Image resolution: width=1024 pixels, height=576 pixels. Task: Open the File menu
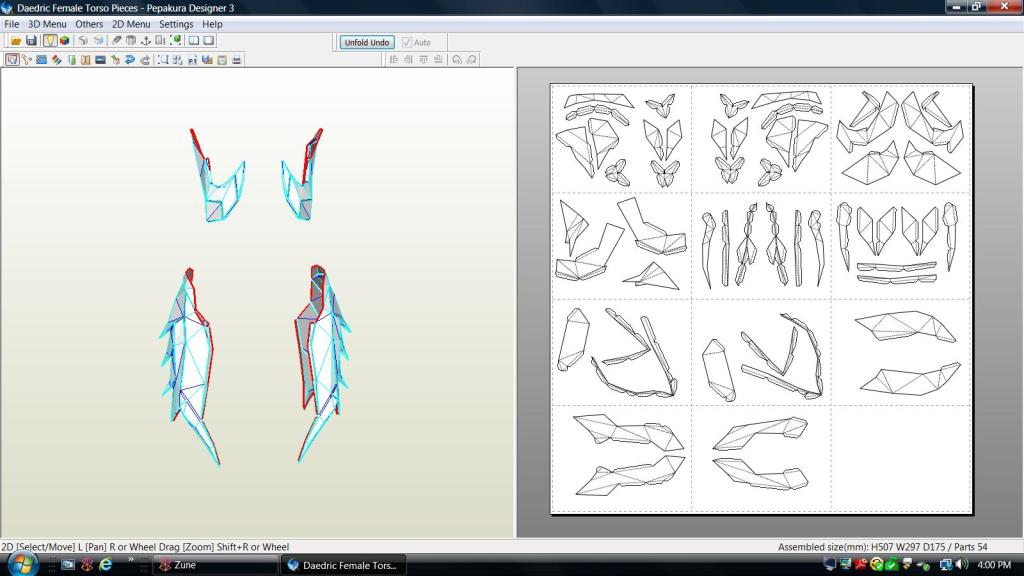(12, 24)
